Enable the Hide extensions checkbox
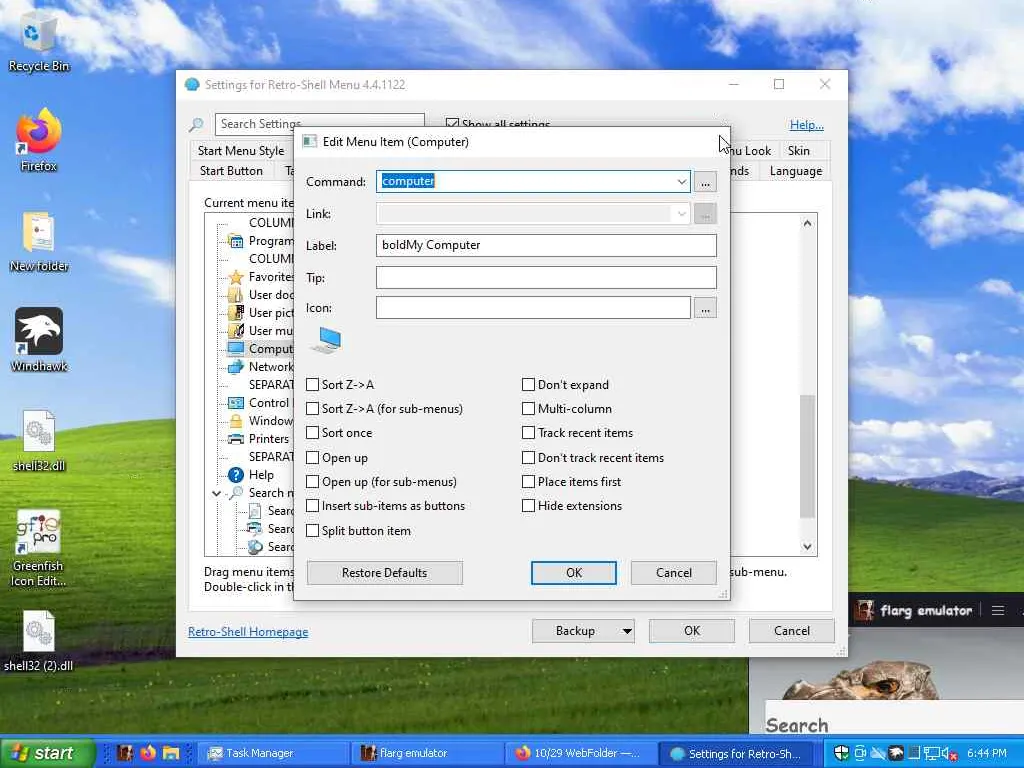Screen dimensions: 1024x768 point(528,506)
